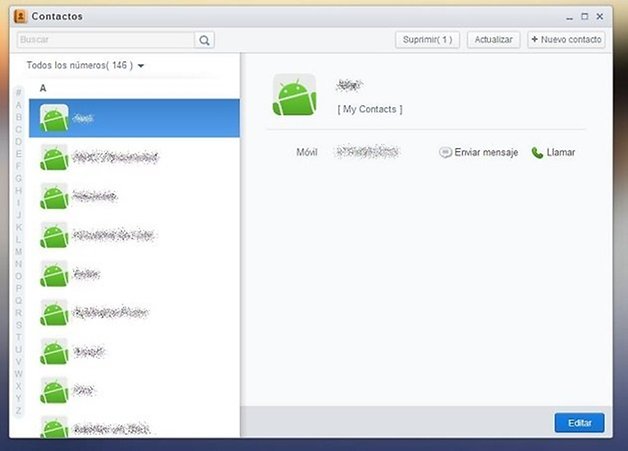628x451 pixels.
Task: Jump to letter K in alphabet index
Action: [18, 227]
